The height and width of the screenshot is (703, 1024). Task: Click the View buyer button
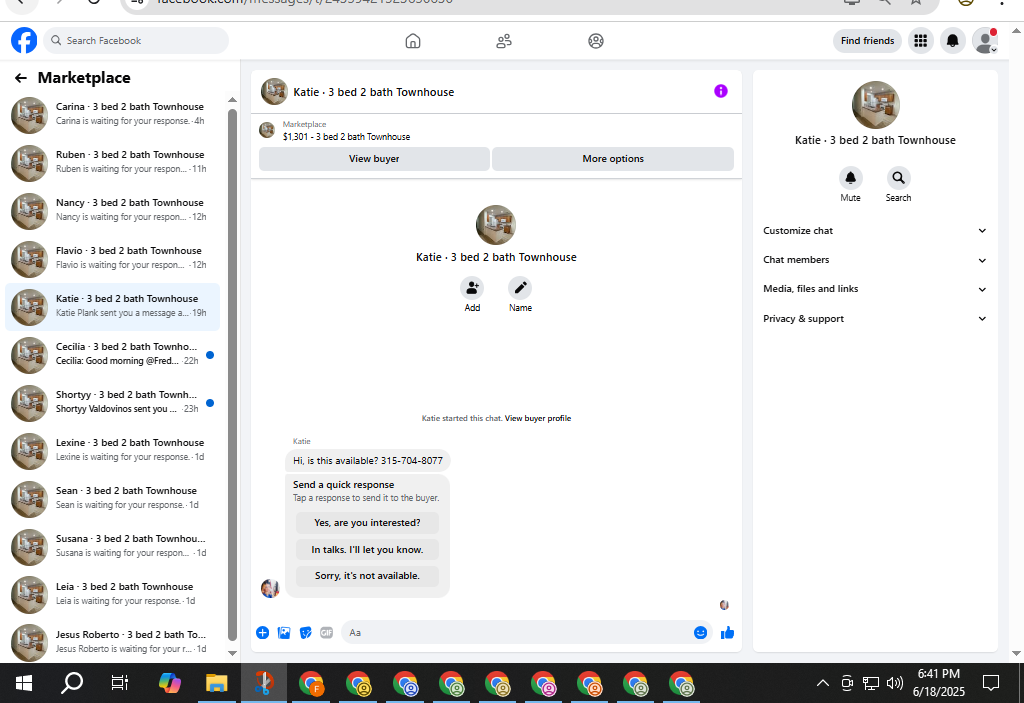pyautogui.click(x=374, y=159)
